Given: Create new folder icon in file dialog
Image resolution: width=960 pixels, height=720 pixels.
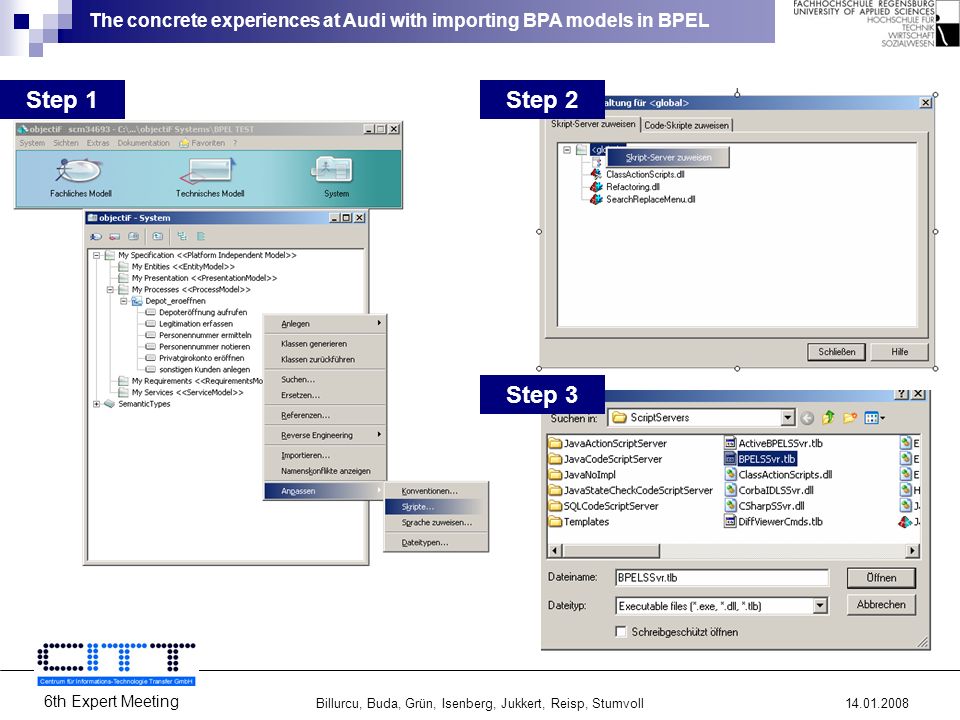Looking at the screenshot, I should tap(849, 418).
